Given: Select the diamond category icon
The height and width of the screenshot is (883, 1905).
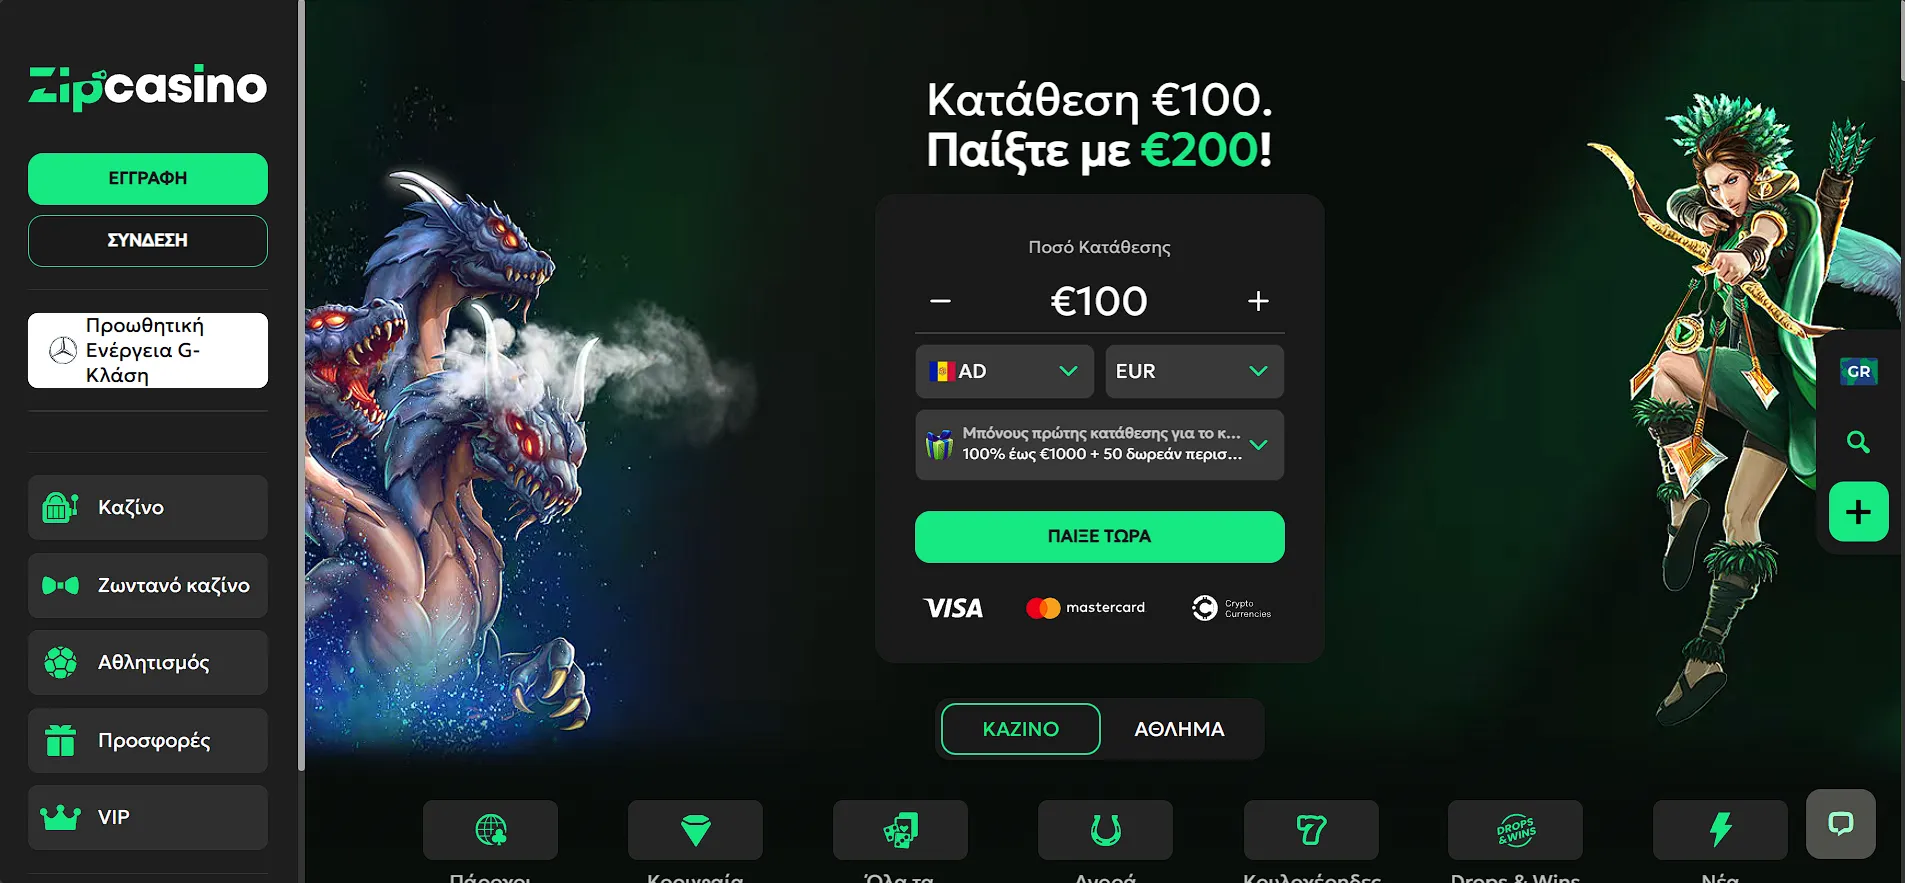Looking at the screenshot, I should [x=695, y=830].
